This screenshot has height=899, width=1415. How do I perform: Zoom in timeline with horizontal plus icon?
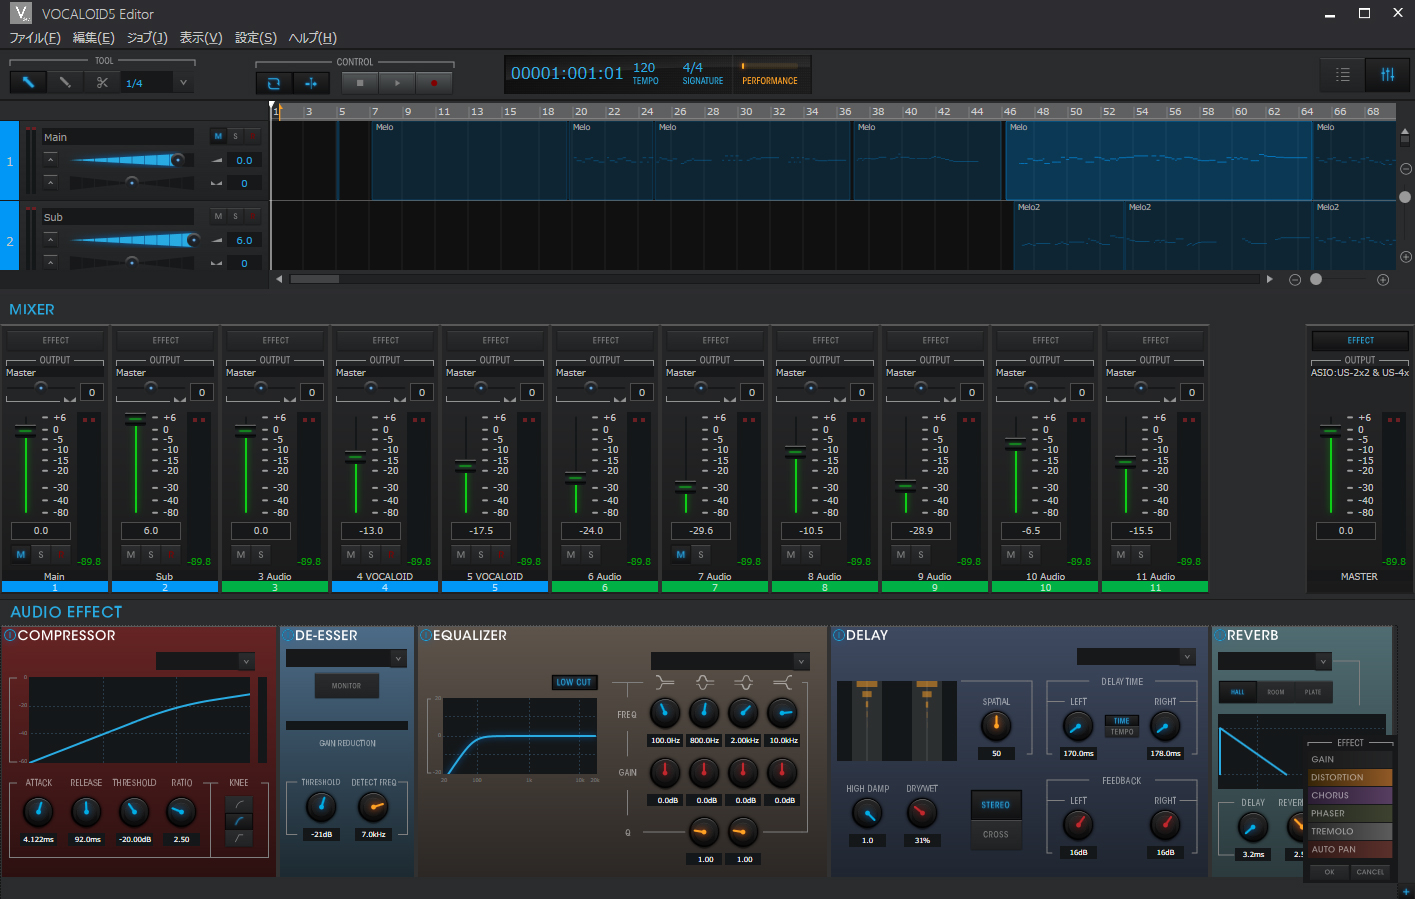point(1383,280)
